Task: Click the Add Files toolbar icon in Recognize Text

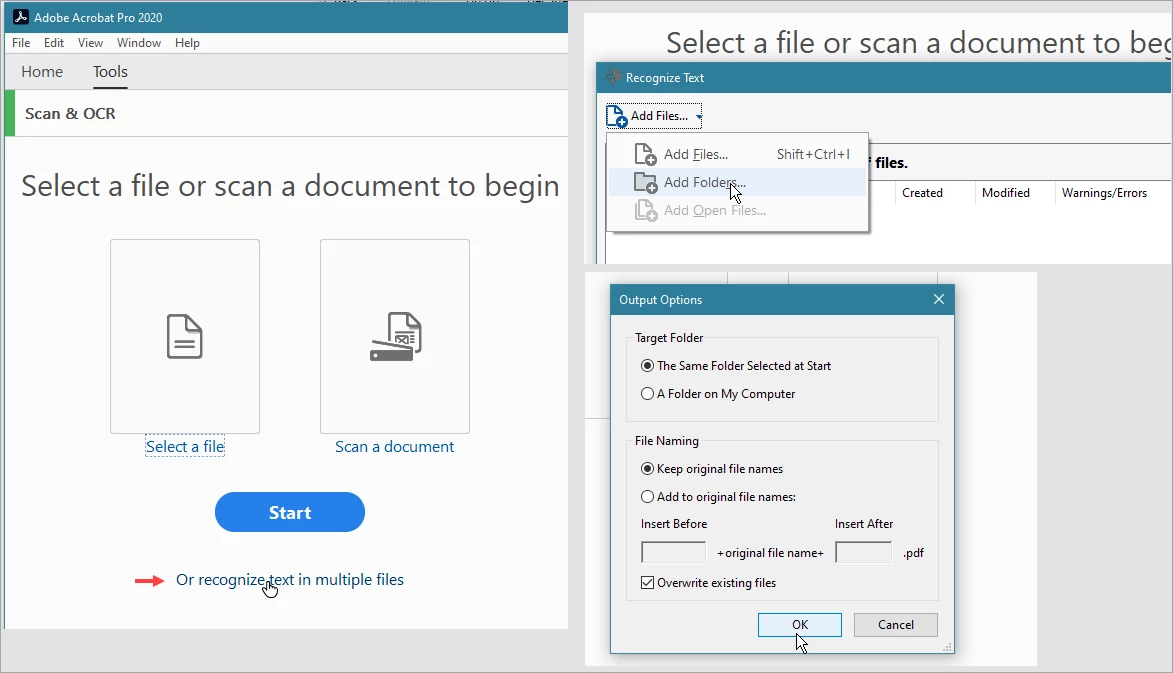Action: tap(616, 116)
